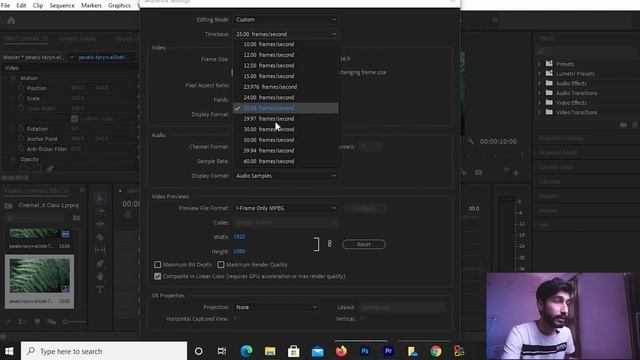Open Premiere Pro from the taskbar
640x360 pixels.
pos(388,351)
